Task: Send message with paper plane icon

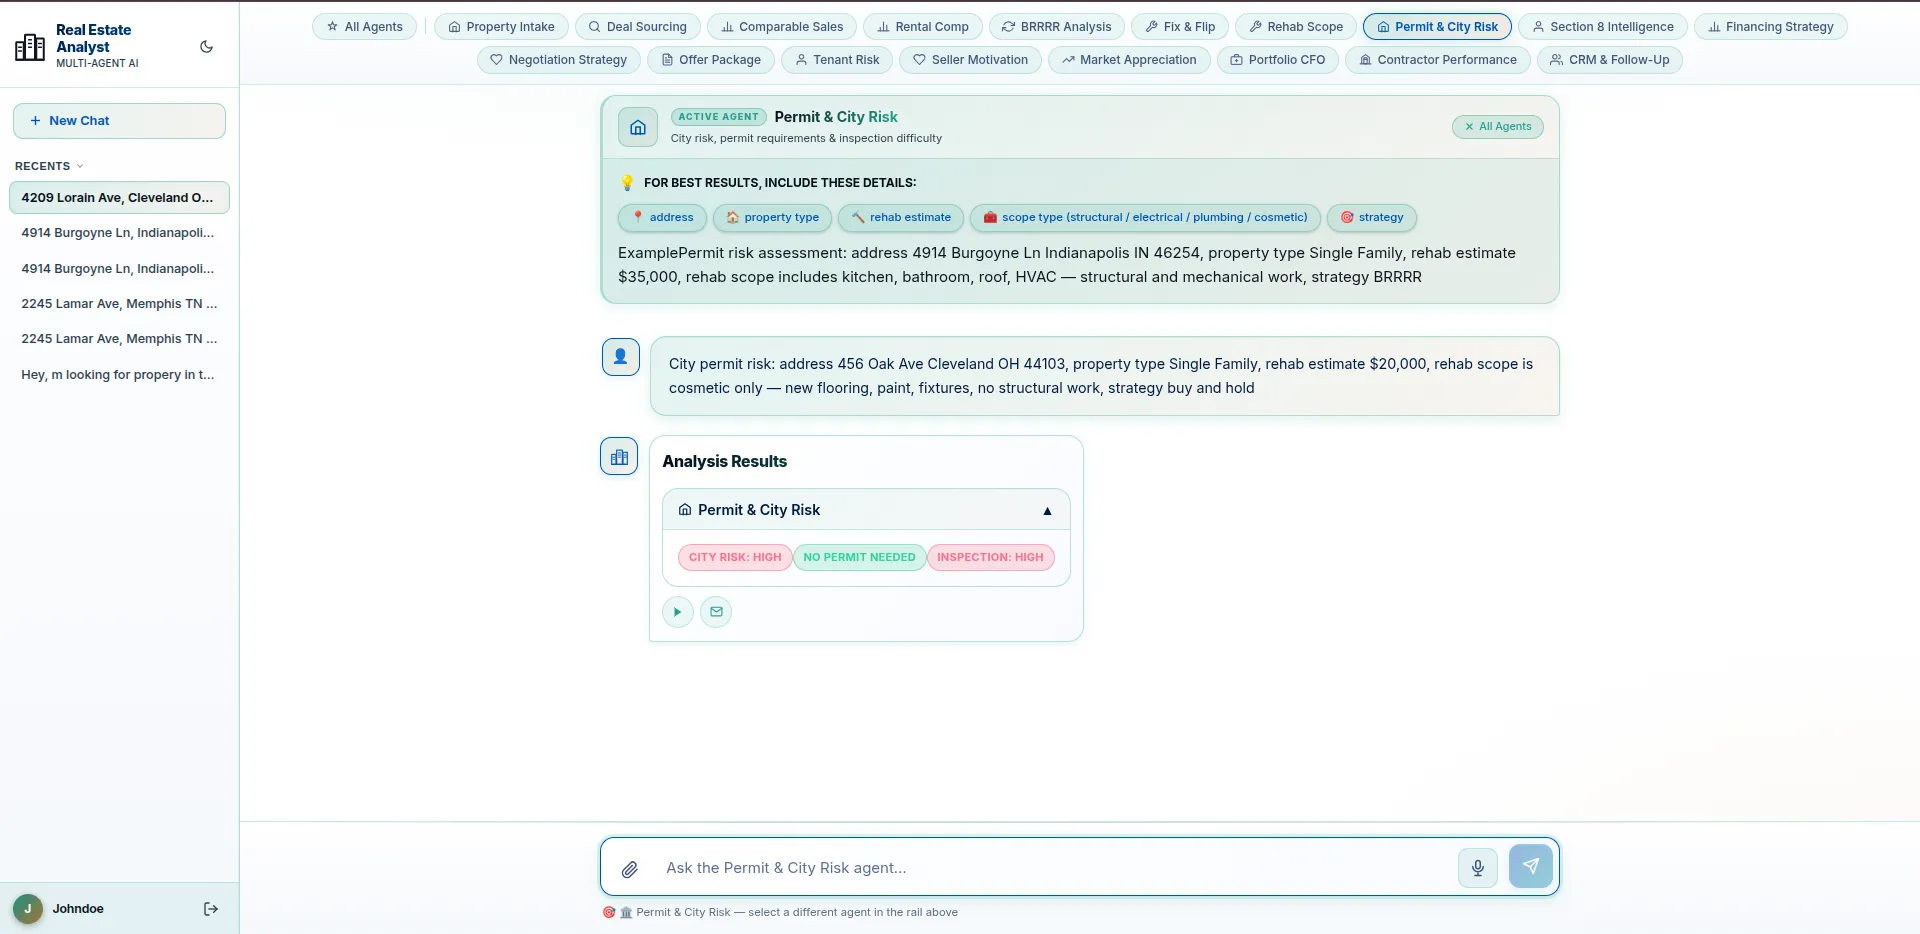Action: click(1530, 866)
